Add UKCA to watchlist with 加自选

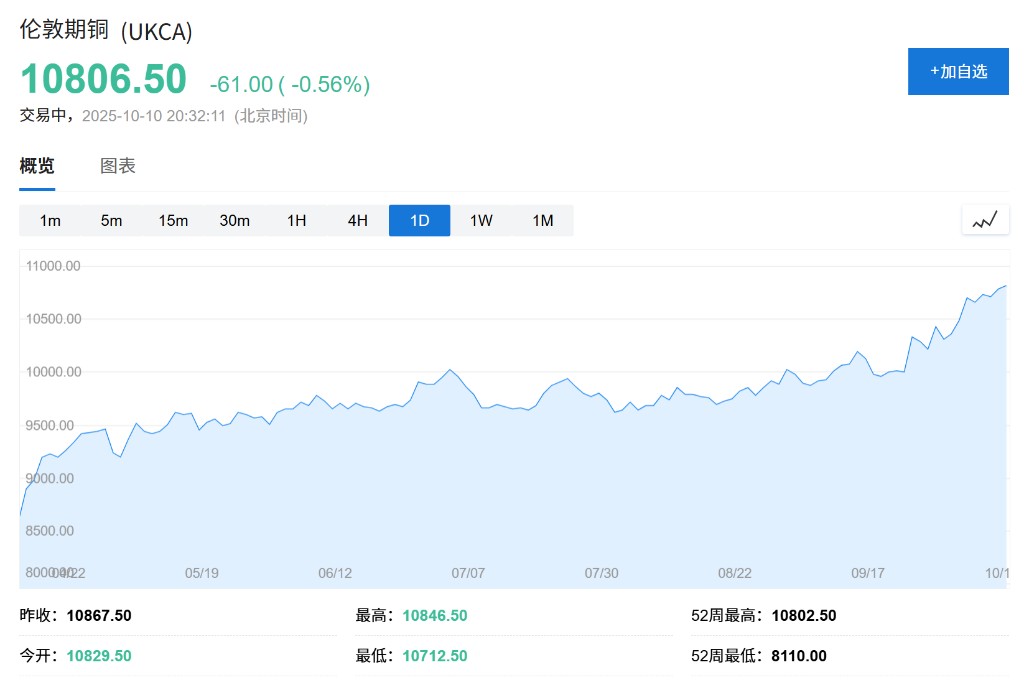point(958,71)
